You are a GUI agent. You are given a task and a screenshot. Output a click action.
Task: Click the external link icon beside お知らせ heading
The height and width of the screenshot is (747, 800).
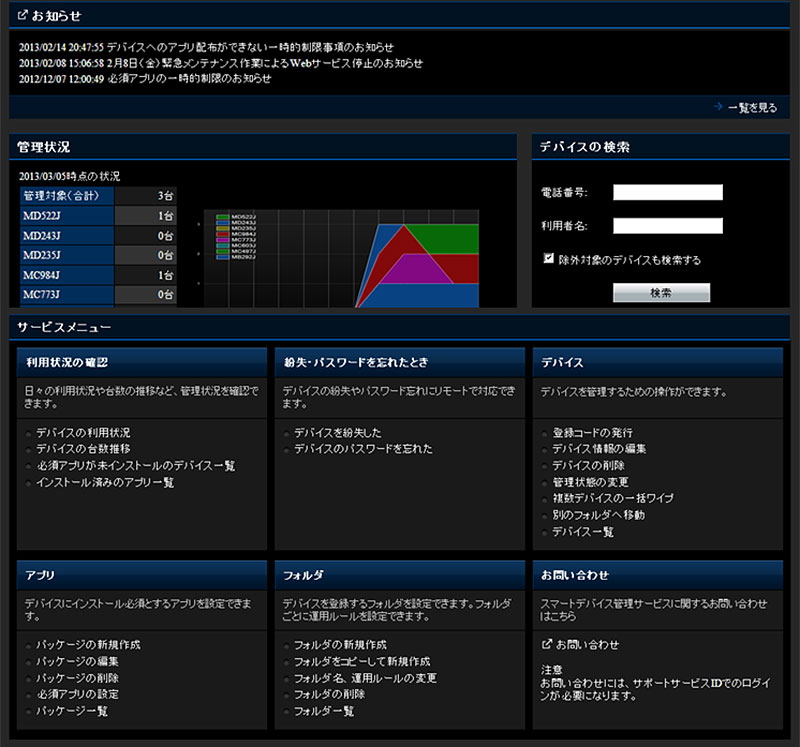point(23,16)
